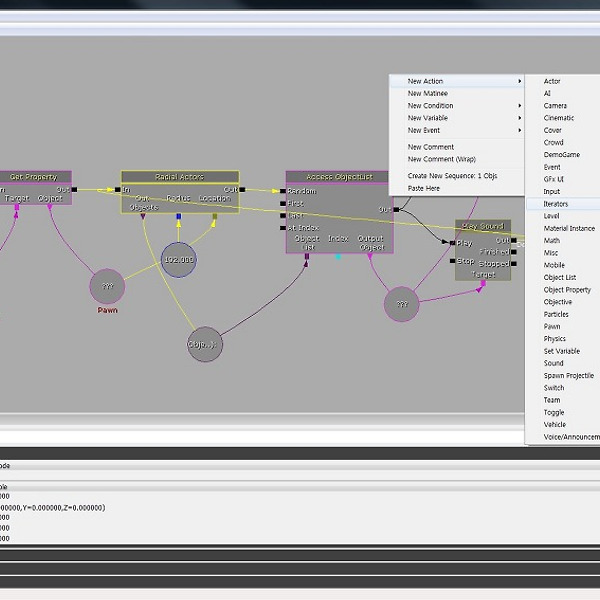Select the Access ObjectList node title bar

click(339, 177)
